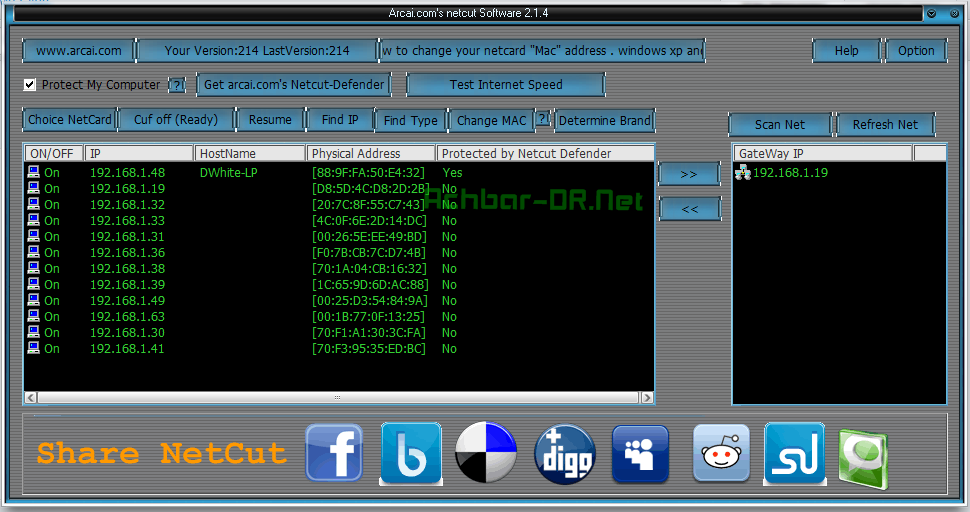970x512 pixels.
Task: Click the MySpace share icon
Action: [x=641, y=453]
